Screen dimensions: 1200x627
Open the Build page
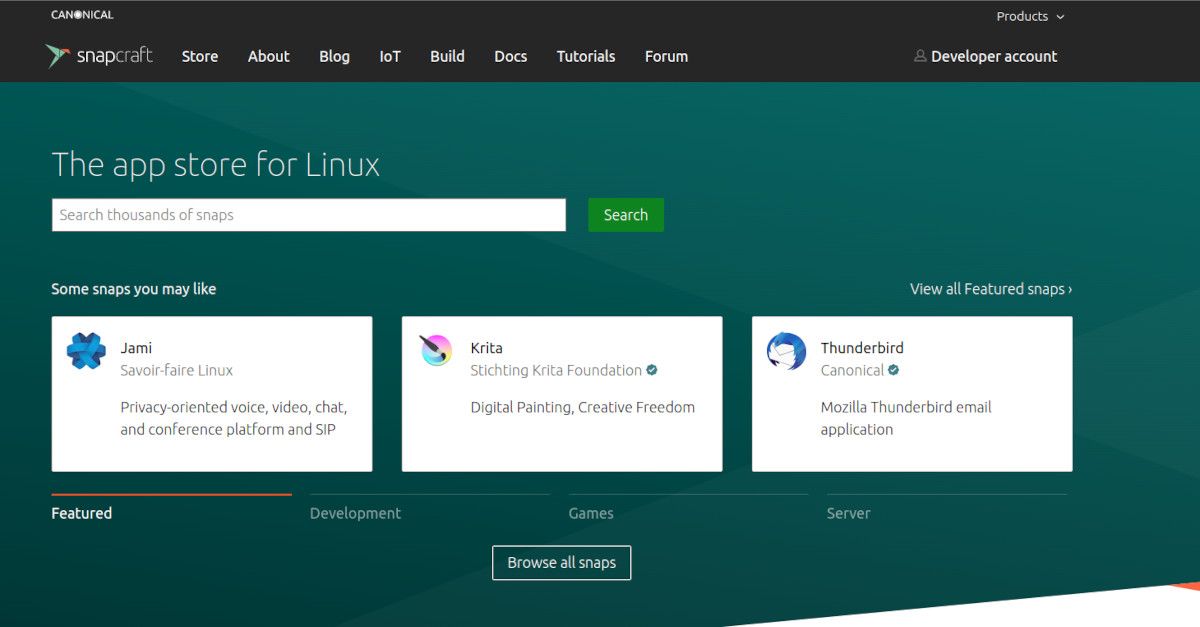click(x=447, y=56)
